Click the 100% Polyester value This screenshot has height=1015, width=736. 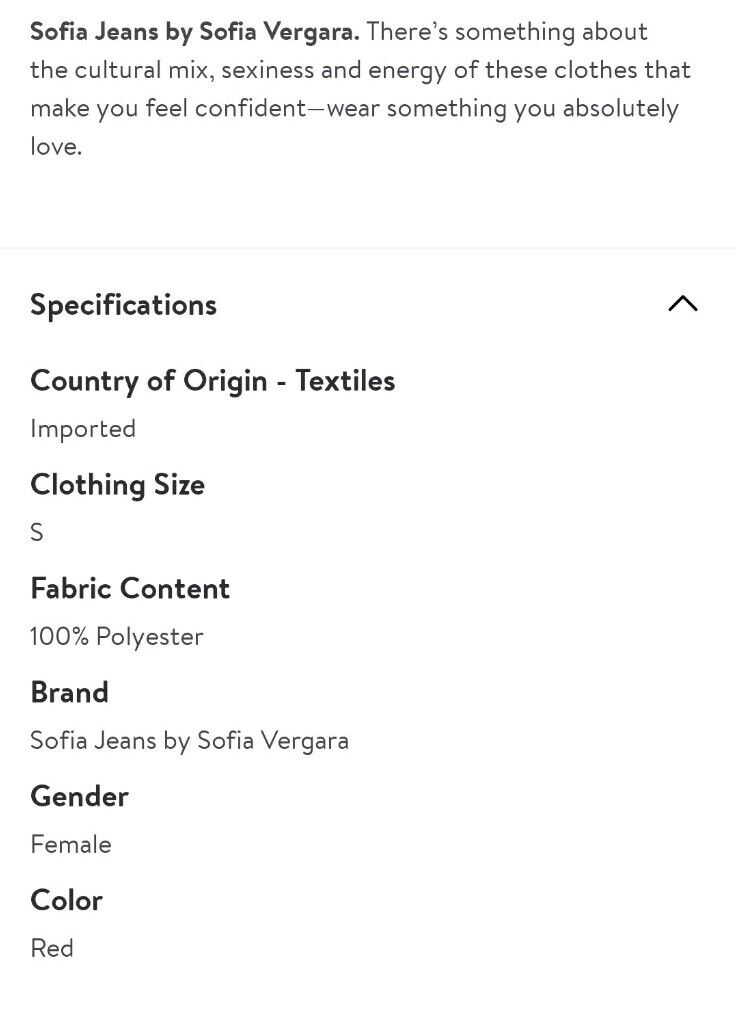tap(117, 637)
